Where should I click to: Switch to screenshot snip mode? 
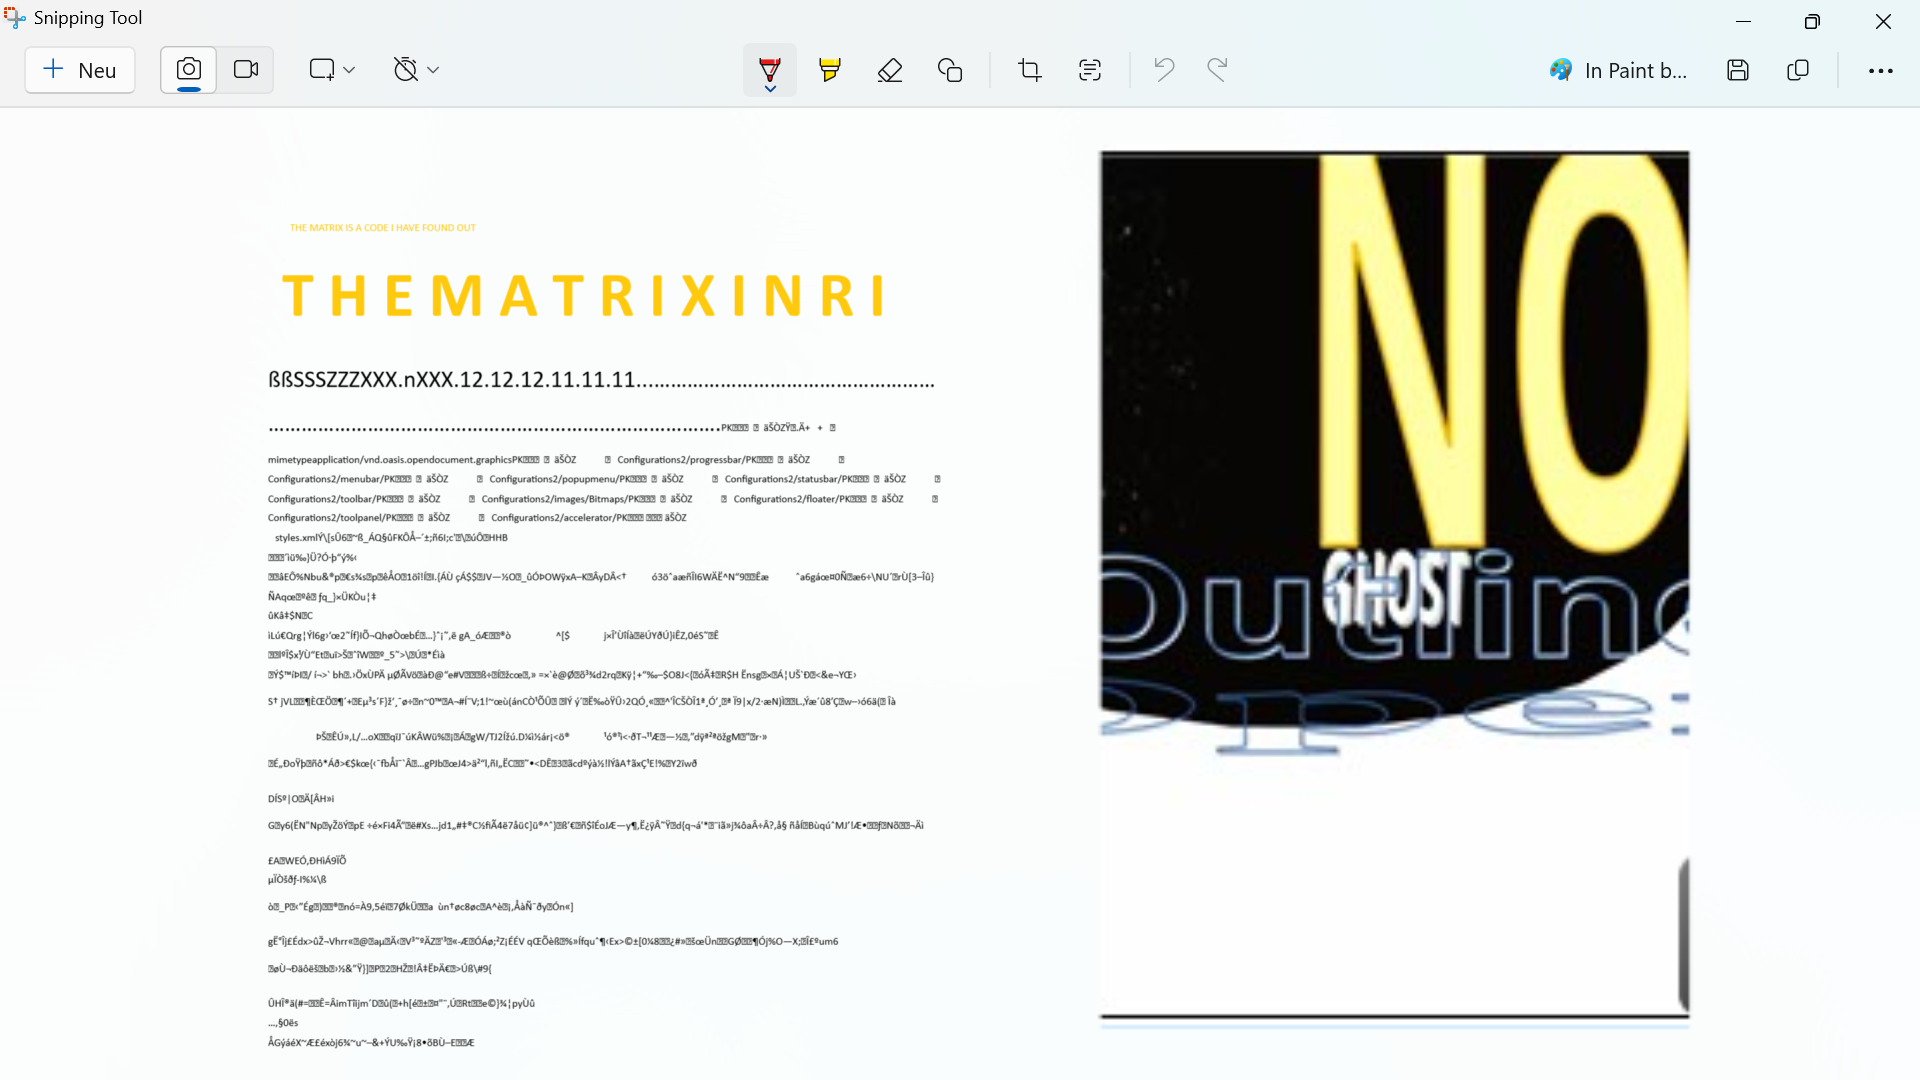coord(189,70)
